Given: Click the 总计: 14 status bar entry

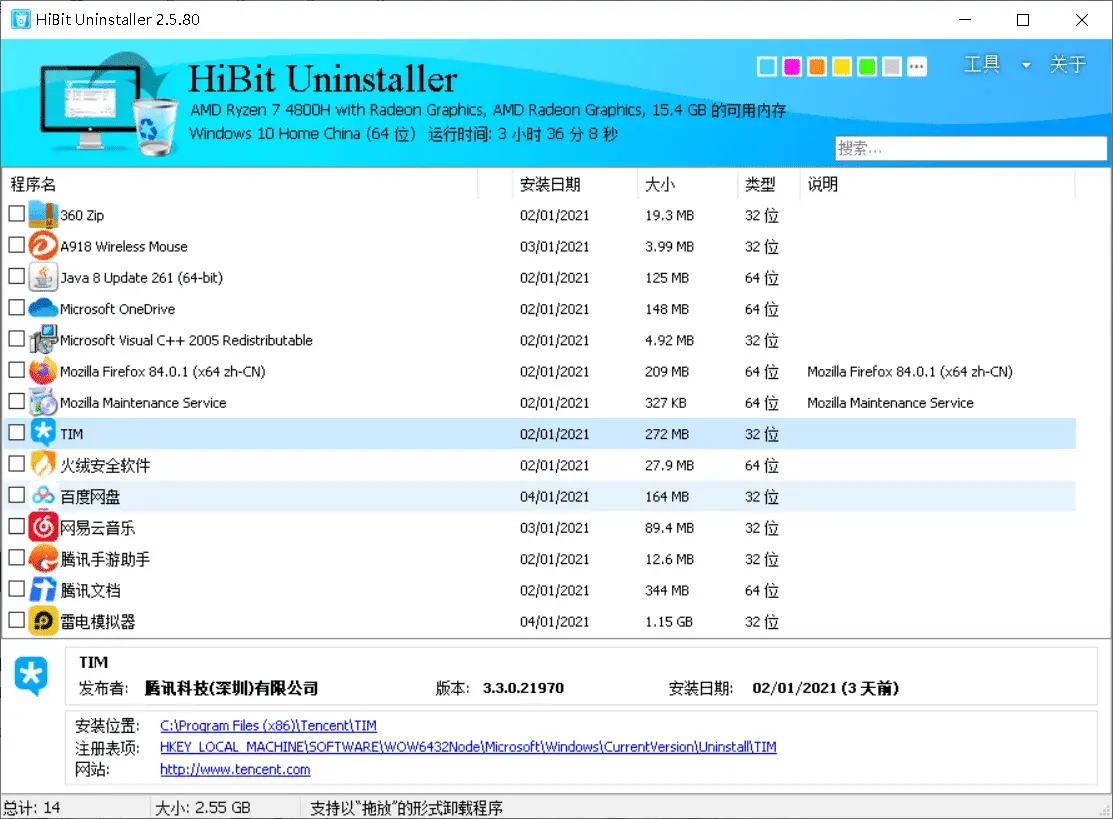Looking at the screenshot, I should 32,808.
